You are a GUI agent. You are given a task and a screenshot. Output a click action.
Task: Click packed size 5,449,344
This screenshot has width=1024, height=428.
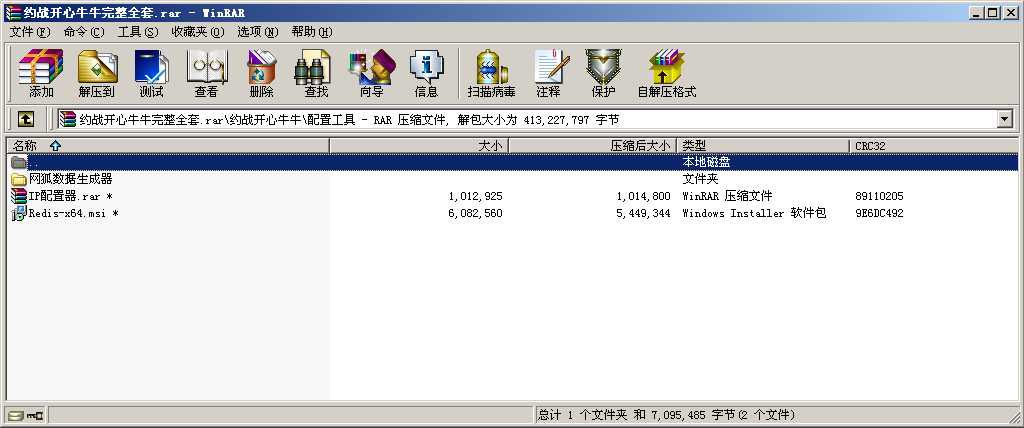[x=643, y=213]
